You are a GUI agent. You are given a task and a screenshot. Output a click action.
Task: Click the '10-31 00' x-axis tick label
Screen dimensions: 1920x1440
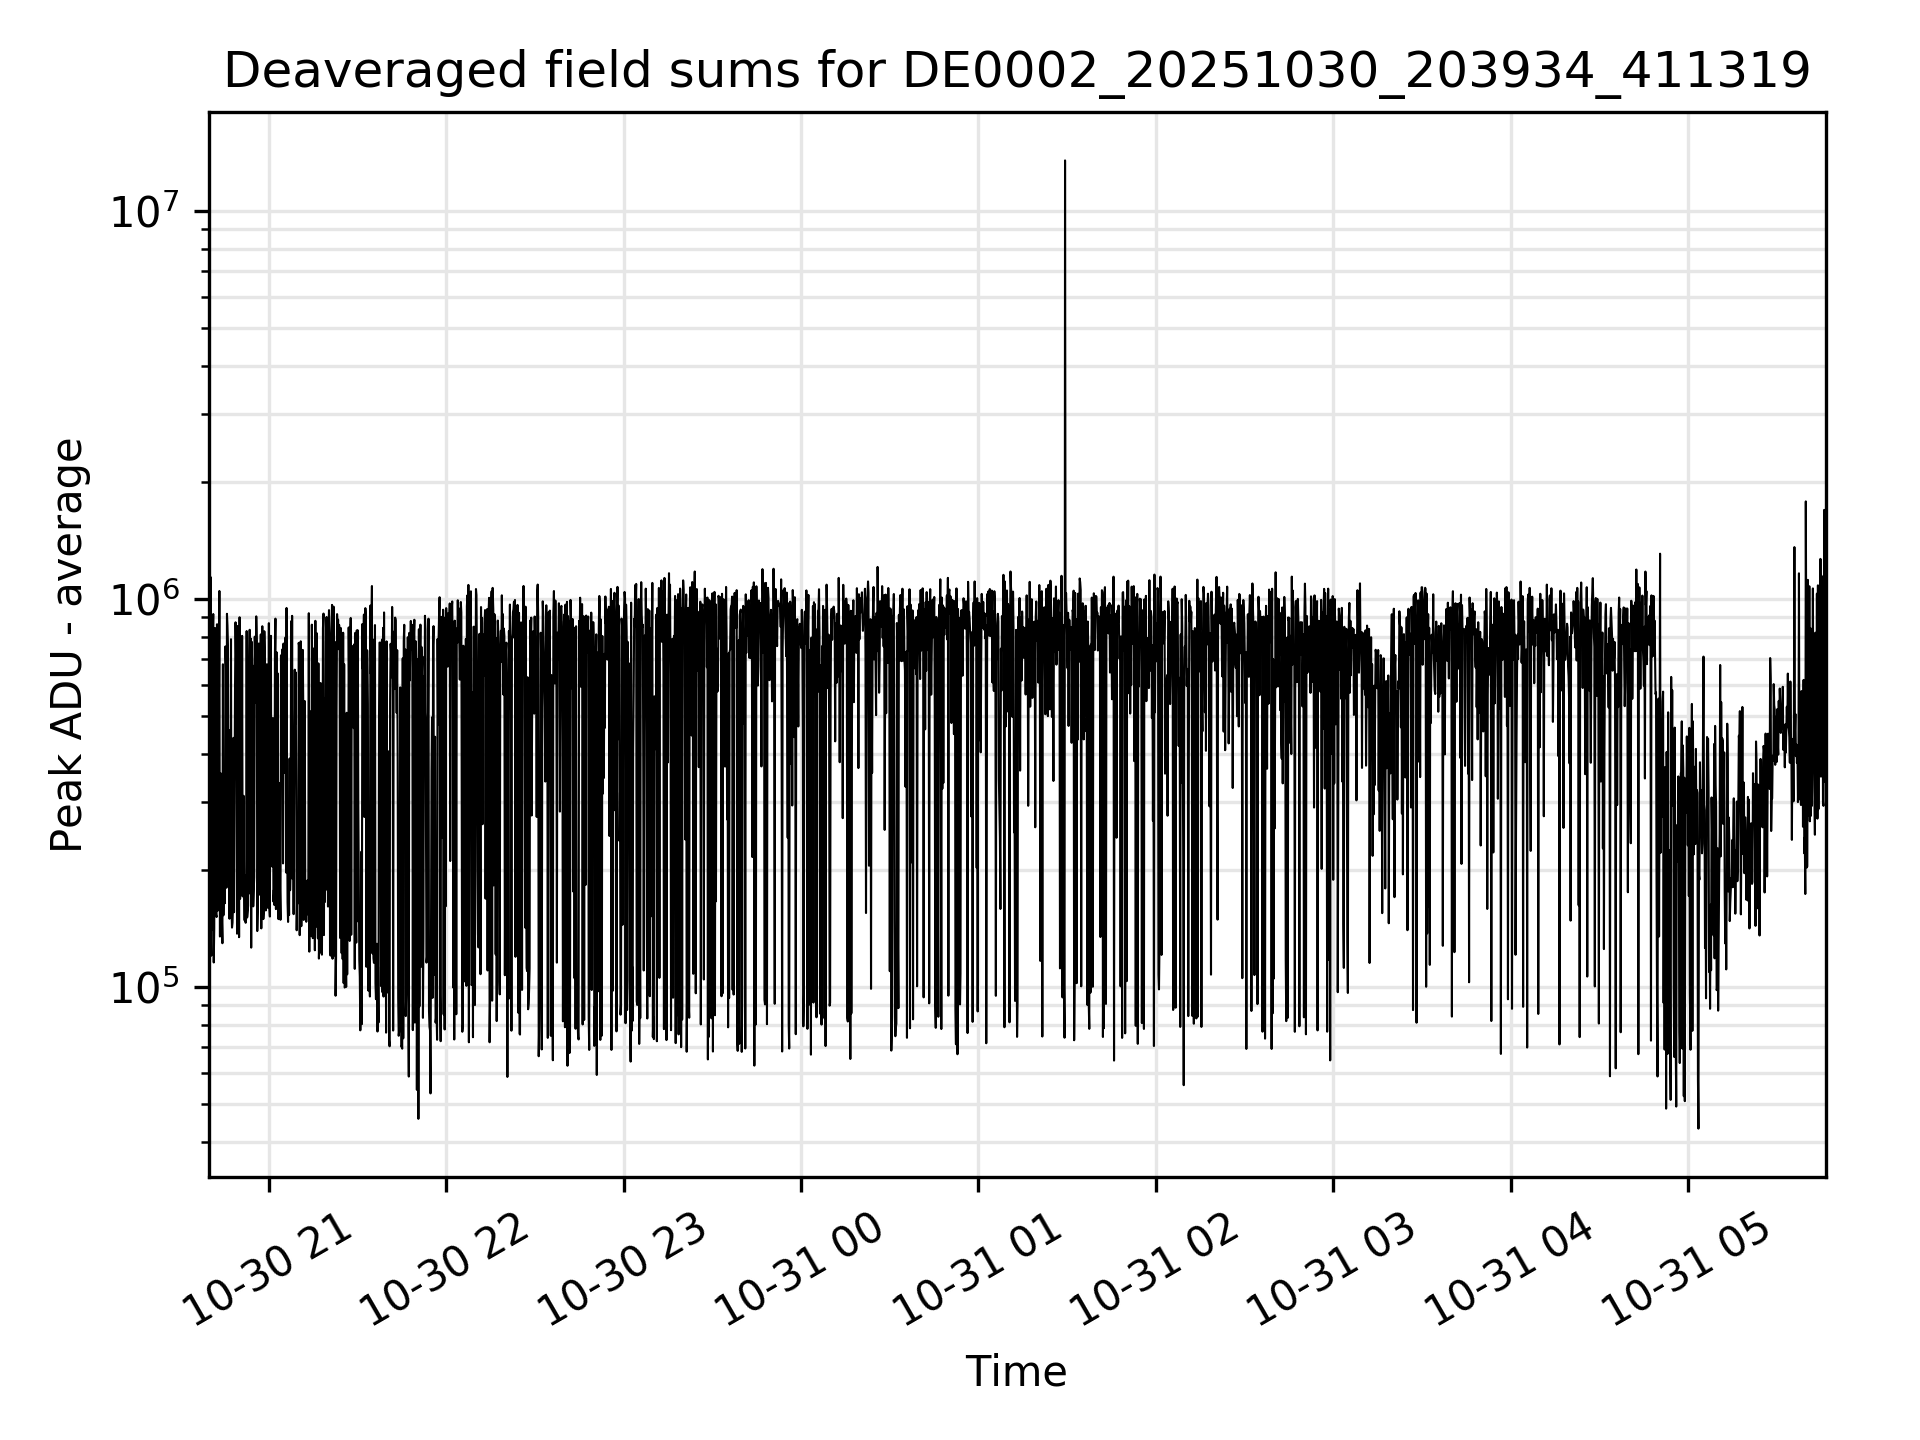[x=800, y=1270]
